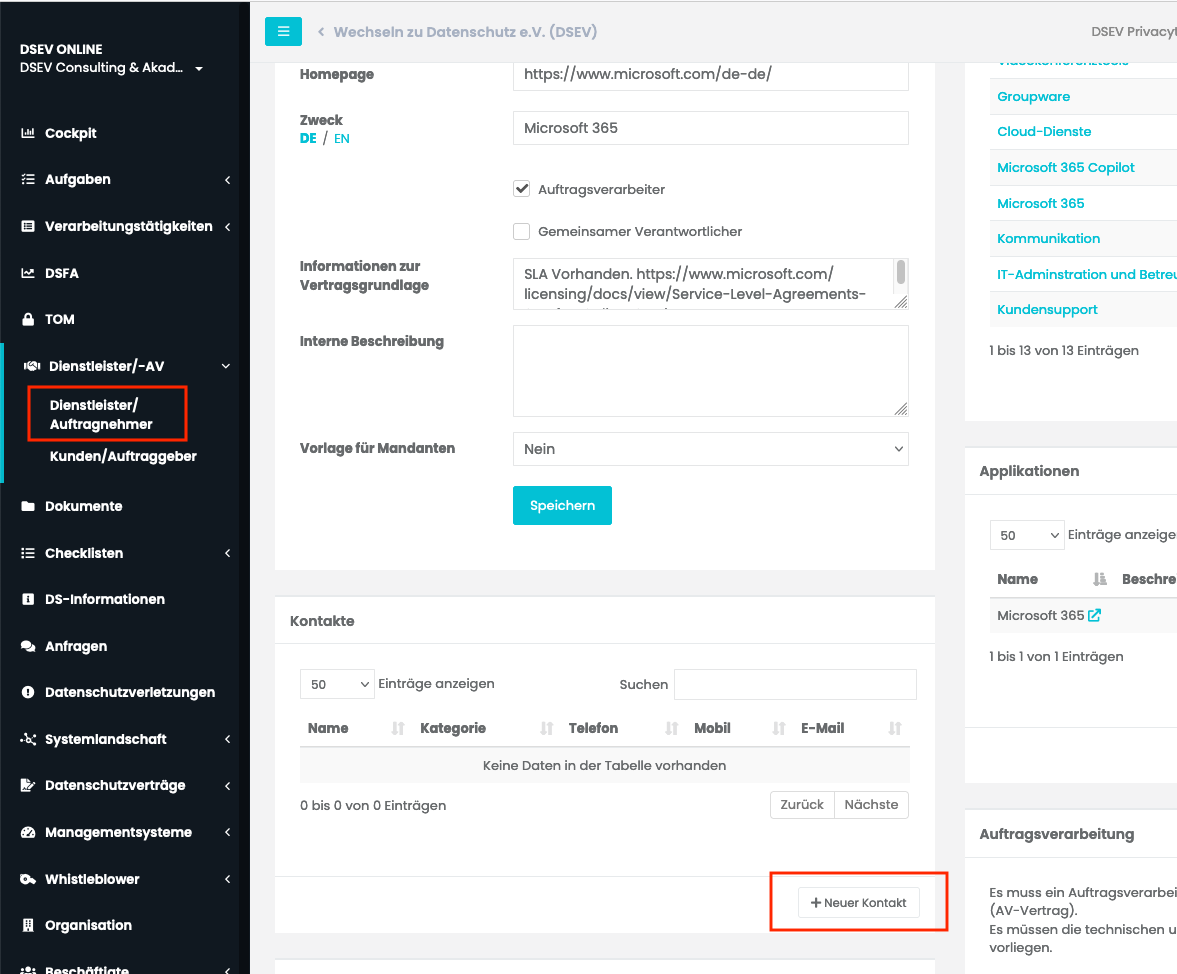
Task: Enable Gemeinsamer Verantwortlicher checkbox
Action: pyautogui.click(x=521, y=231)
